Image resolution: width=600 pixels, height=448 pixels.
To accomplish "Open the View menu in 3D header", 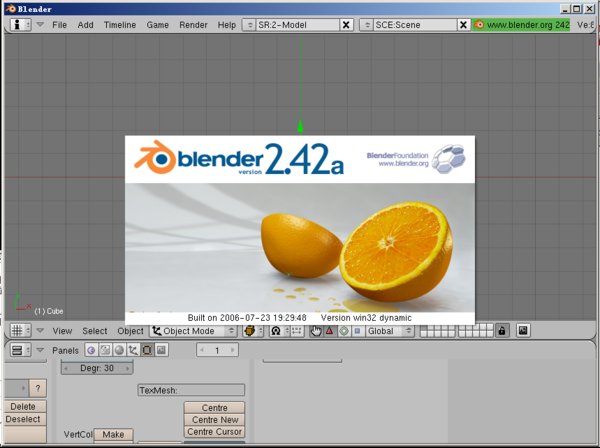I will click(62, 331).
